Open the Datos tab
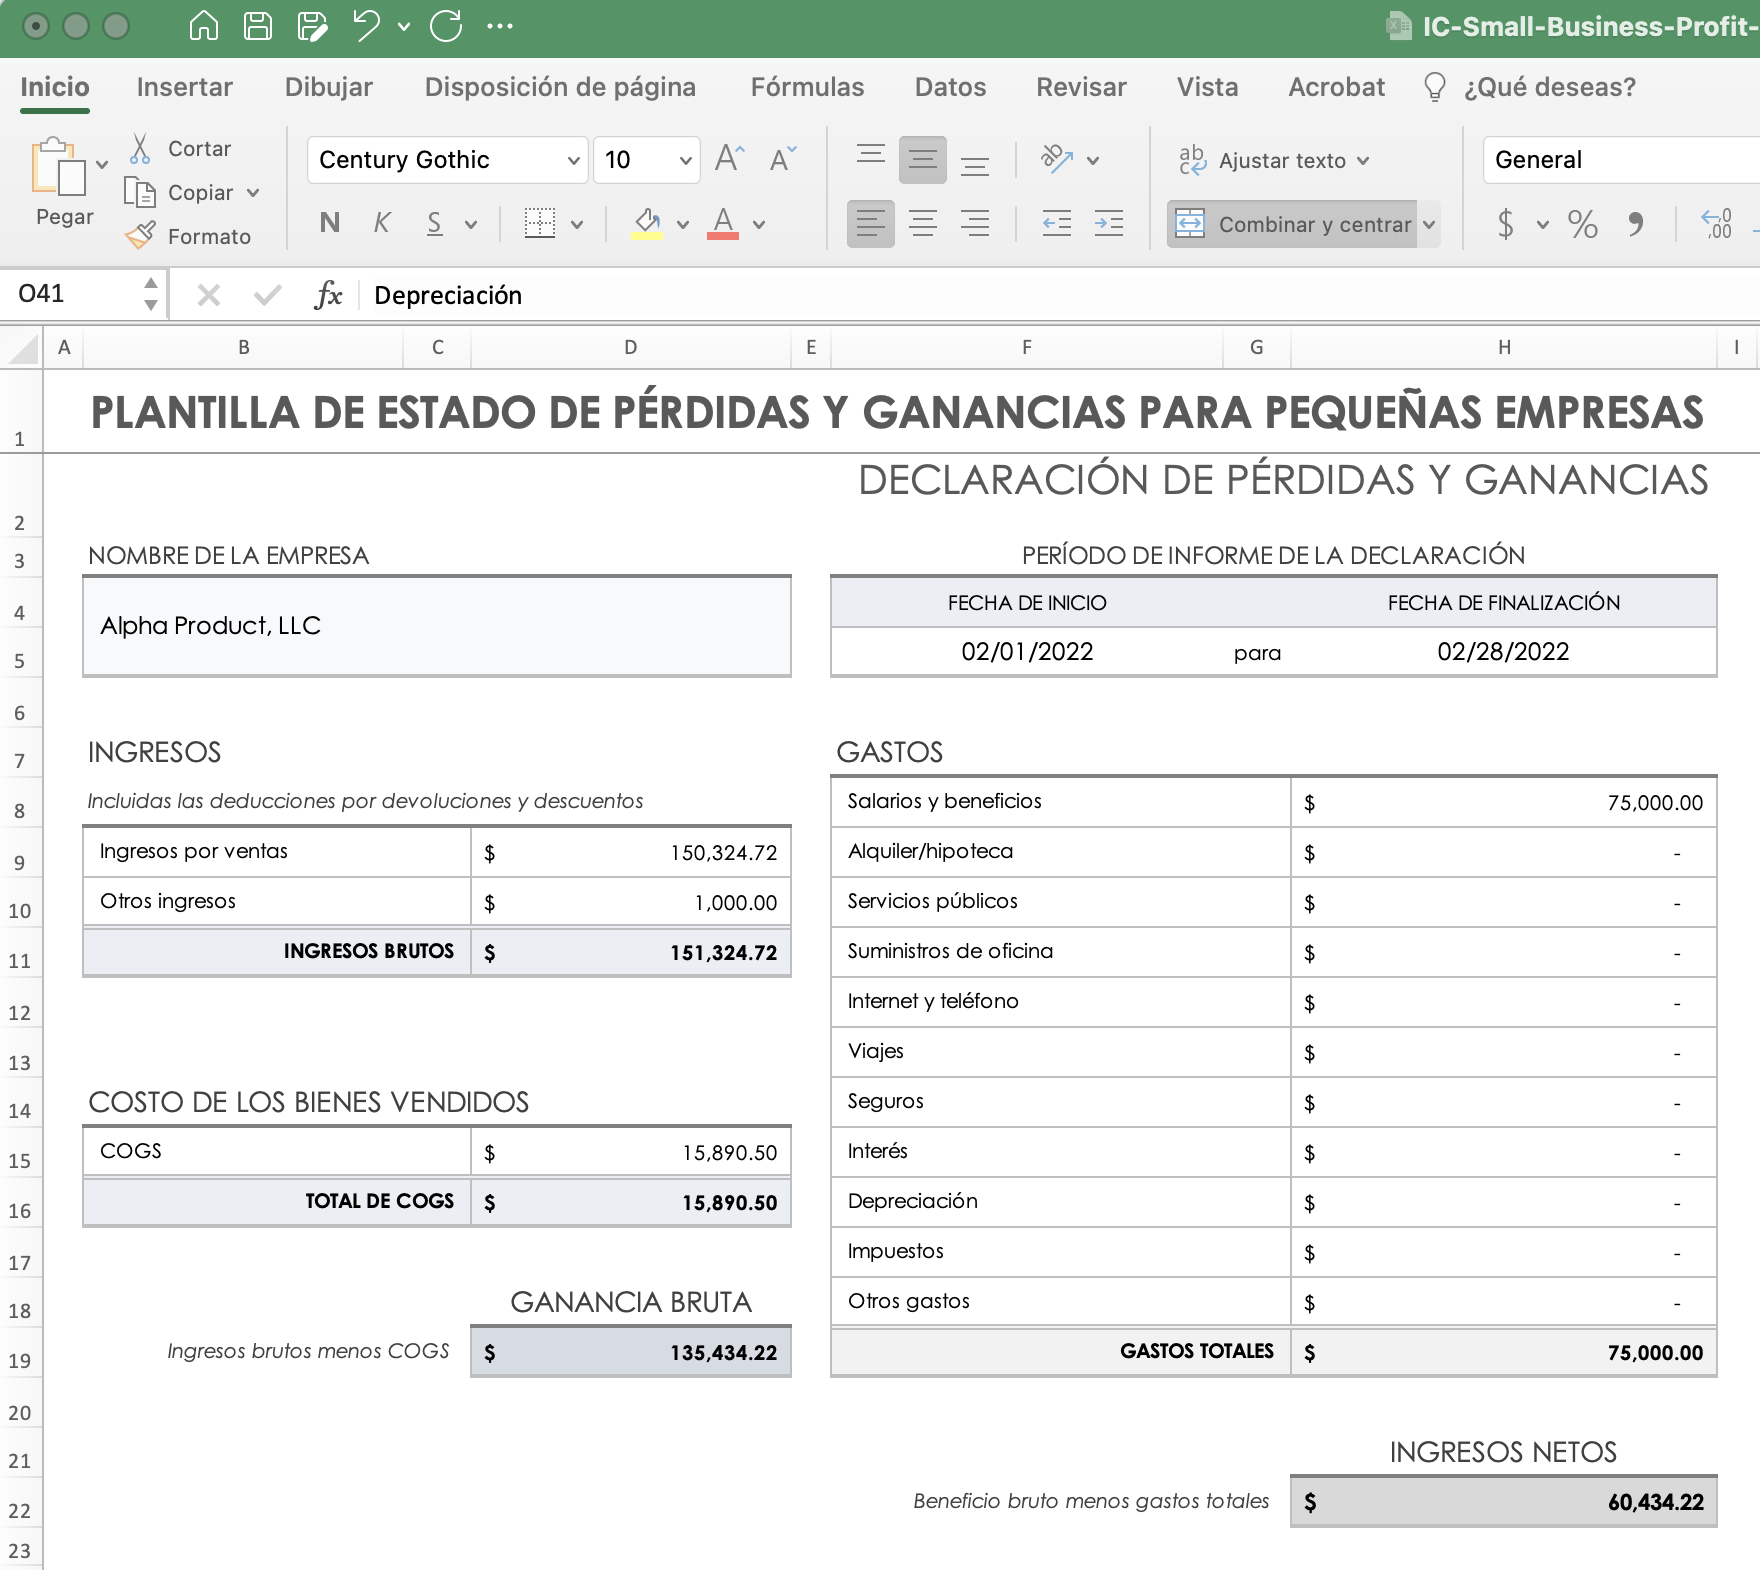 pos(950,87)
